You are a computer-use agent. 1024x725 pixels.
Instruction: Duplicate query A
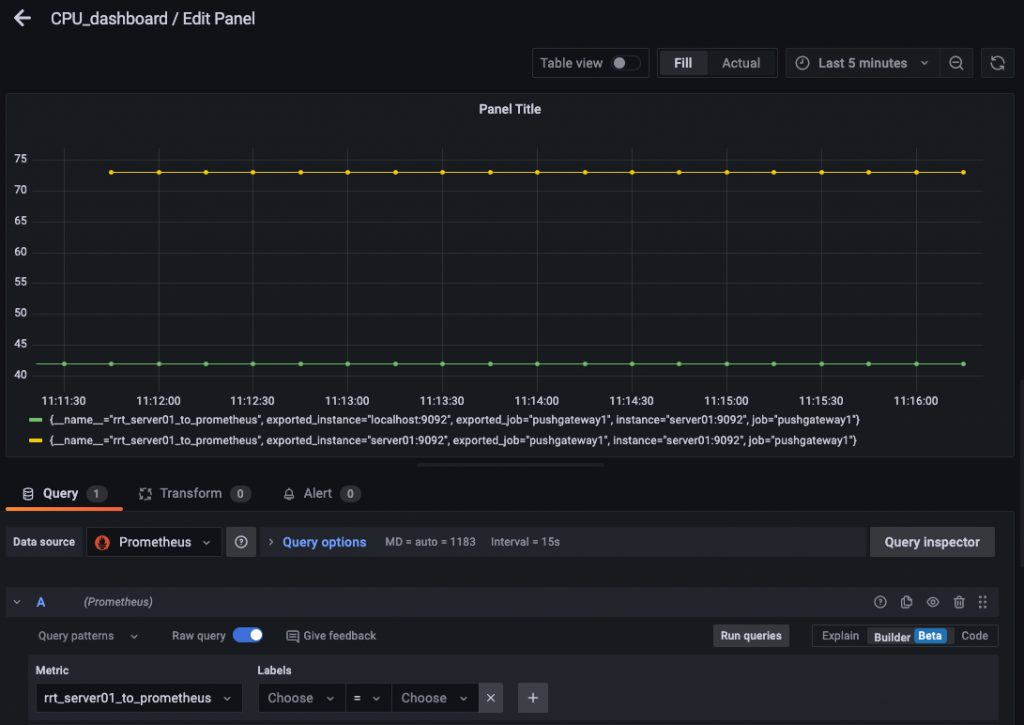906,602
